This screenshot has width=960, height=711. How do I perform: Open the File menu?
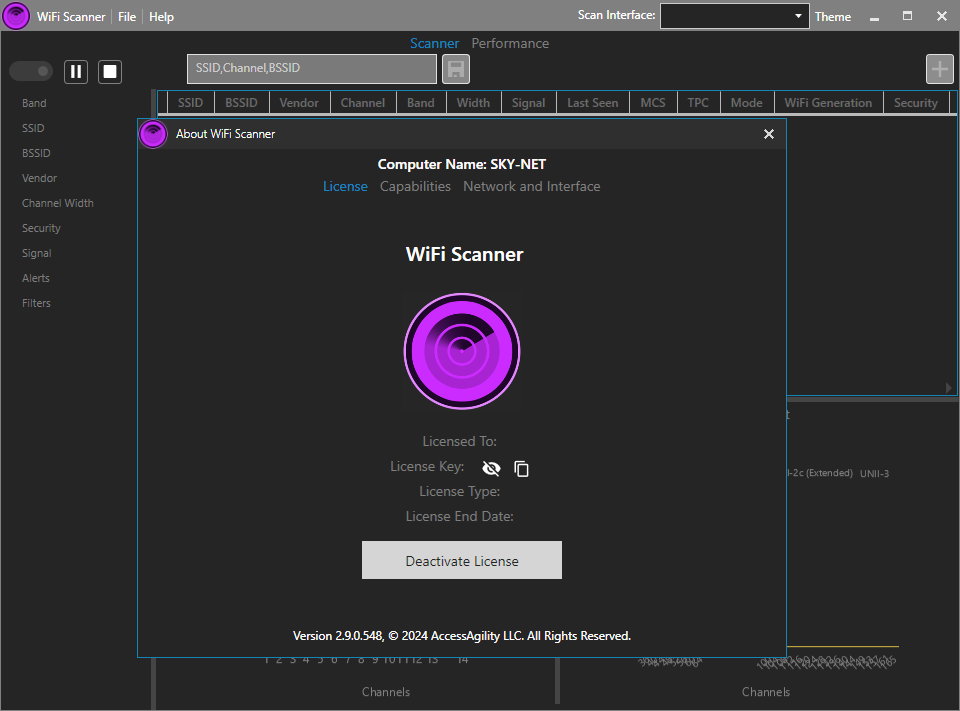pyautogui.click(x=127, y=17)
